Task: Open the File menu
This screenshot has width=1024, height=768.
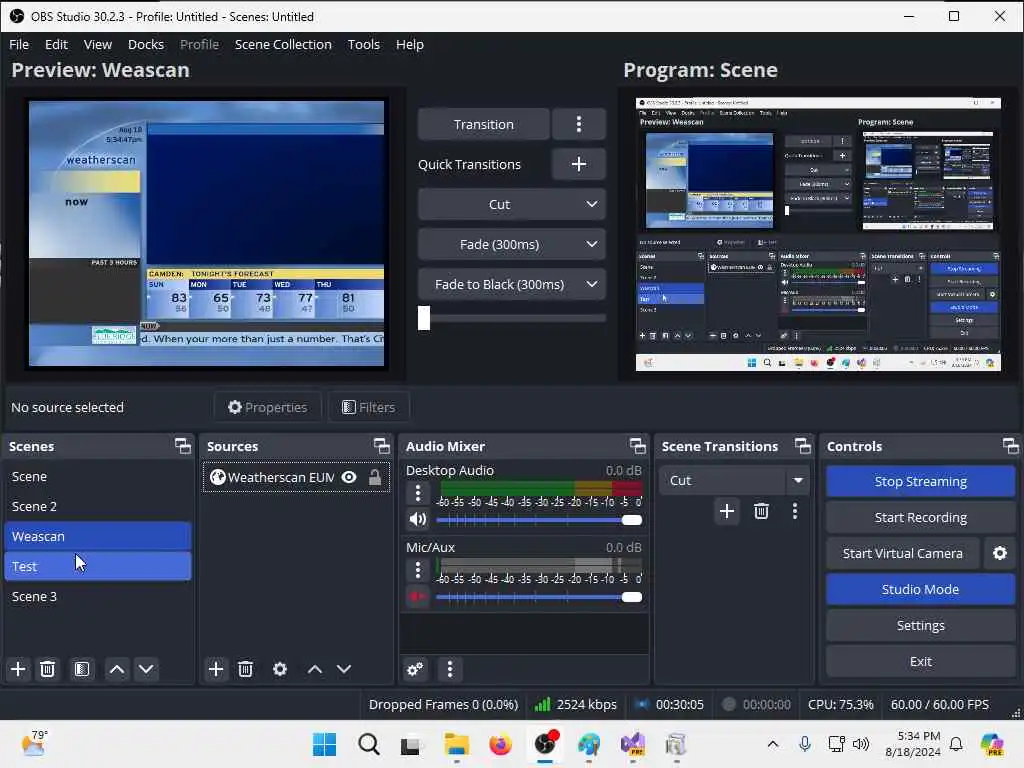Action: click(x=19, y=44)
